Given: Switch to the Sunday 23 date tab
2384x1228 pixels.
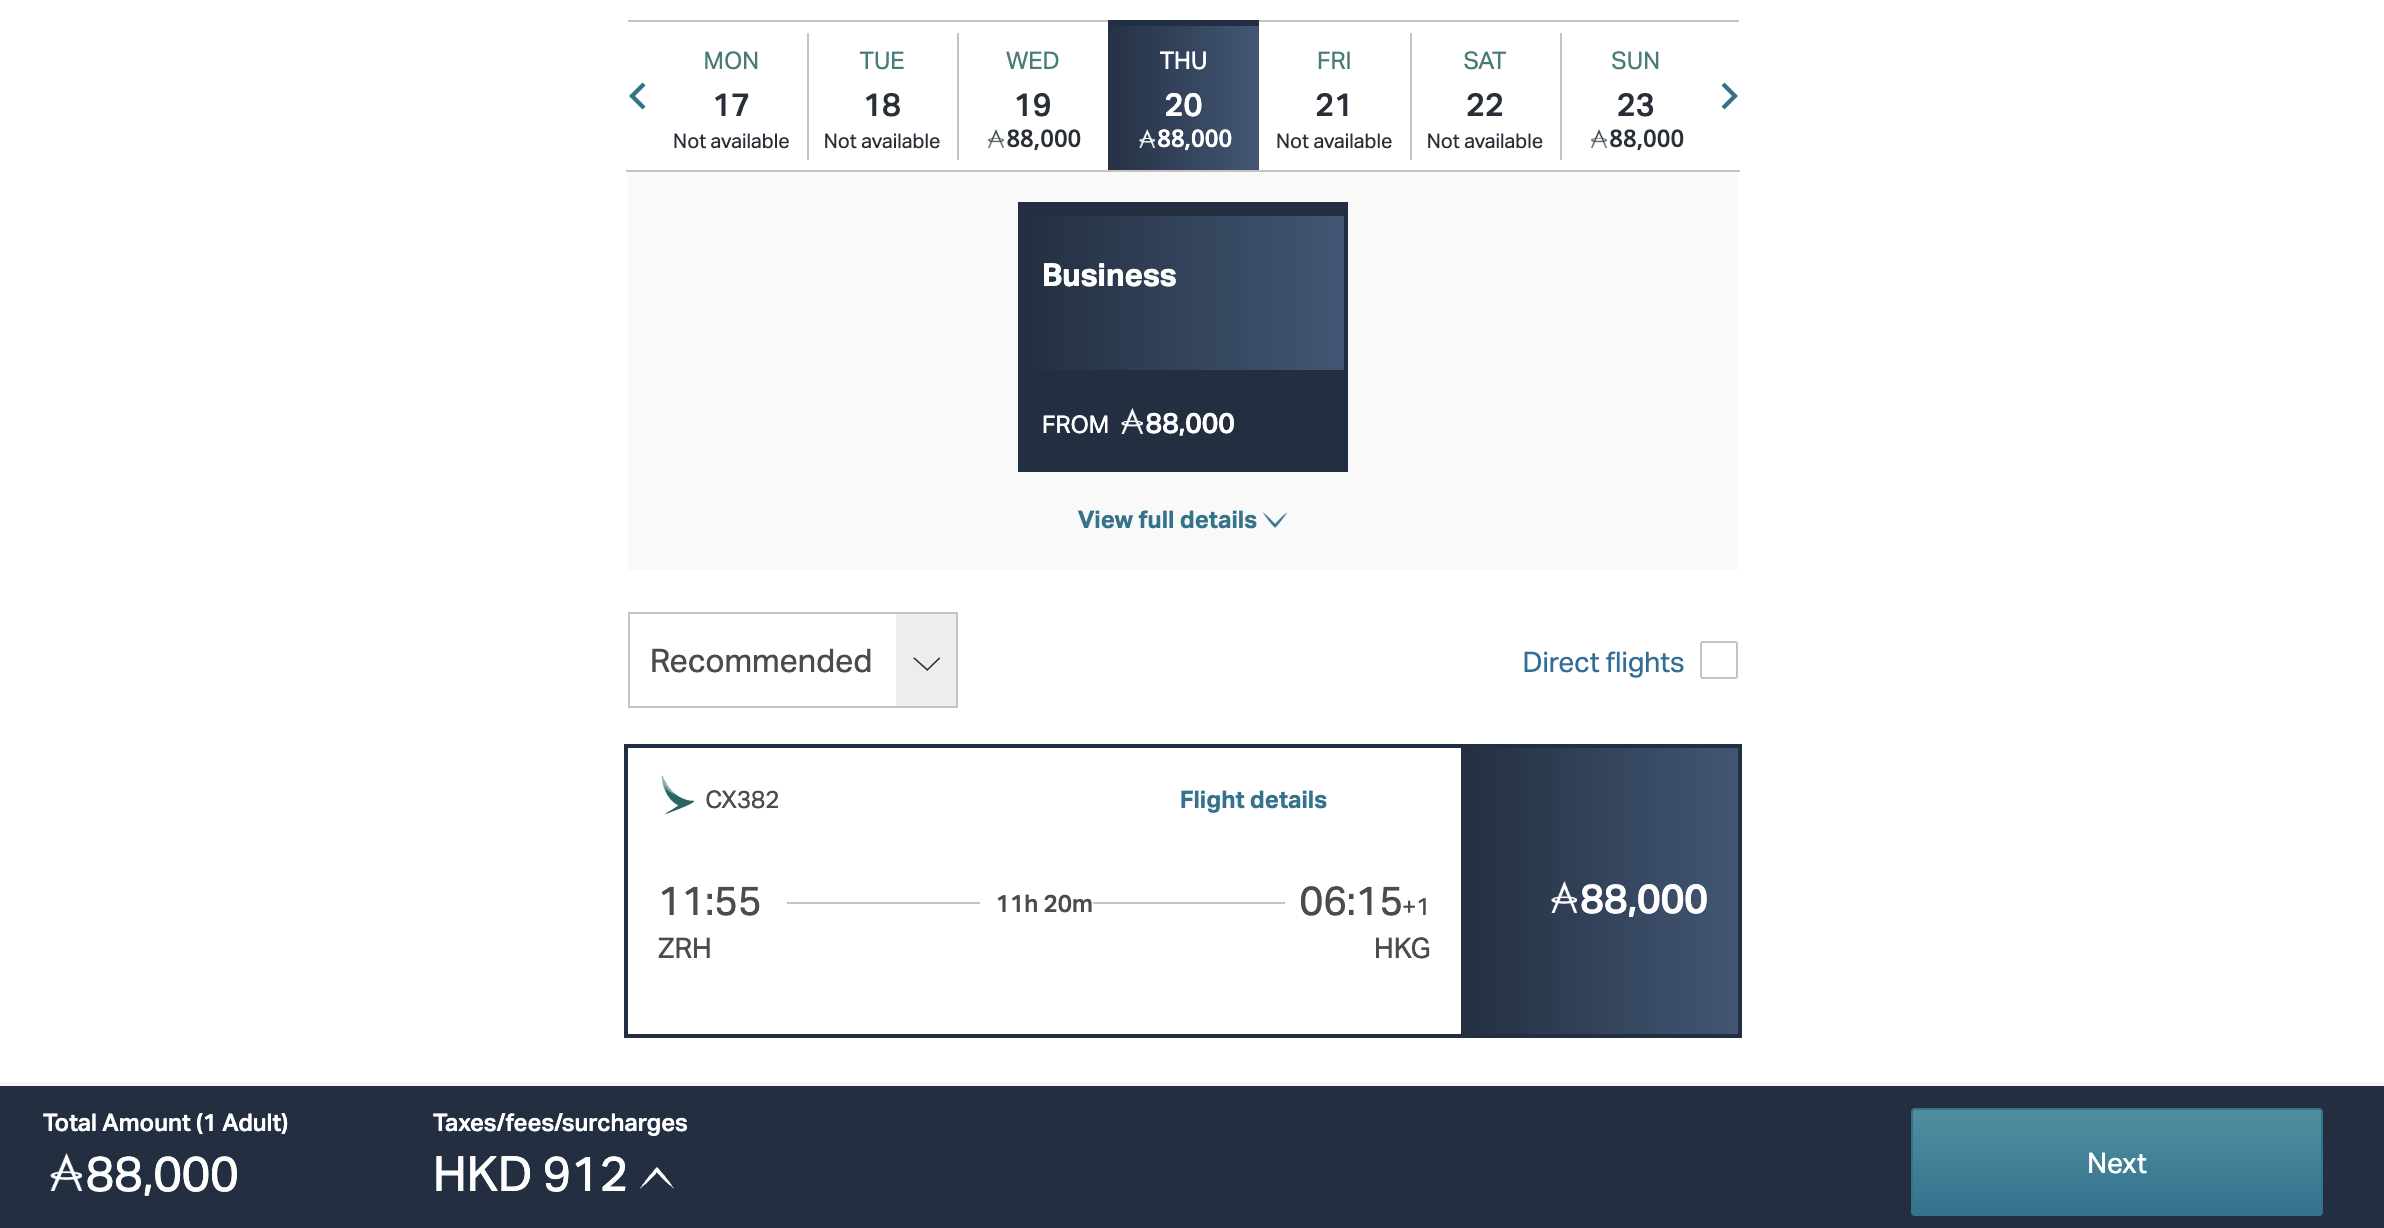Looking at the screenshot, I should tap(1633, 96).
